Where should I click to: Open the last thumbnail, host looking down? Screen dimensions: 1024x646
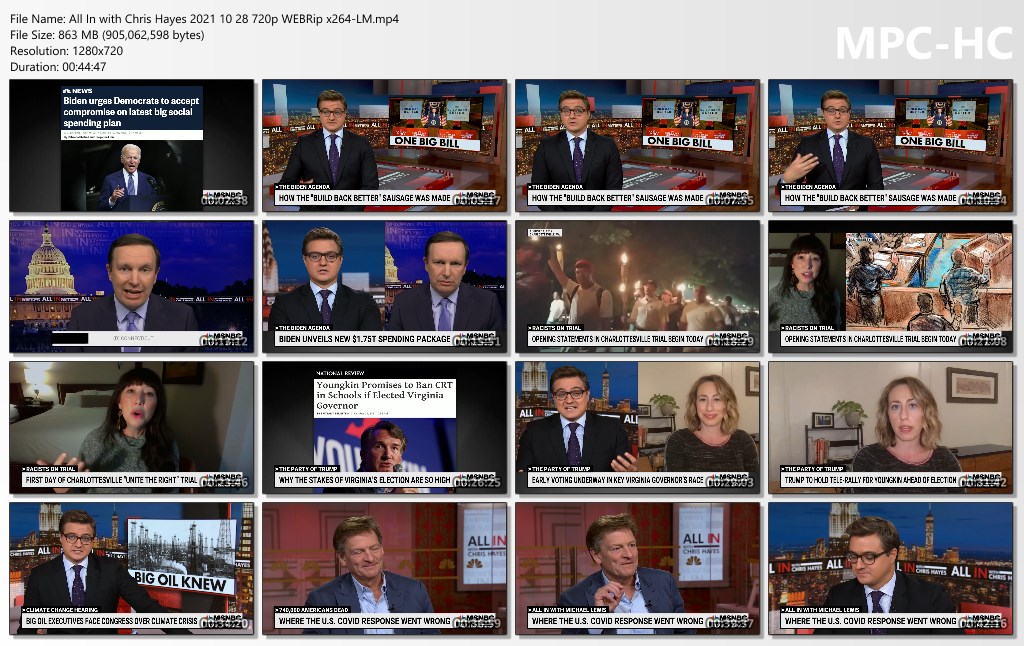(x=891, y=569)
